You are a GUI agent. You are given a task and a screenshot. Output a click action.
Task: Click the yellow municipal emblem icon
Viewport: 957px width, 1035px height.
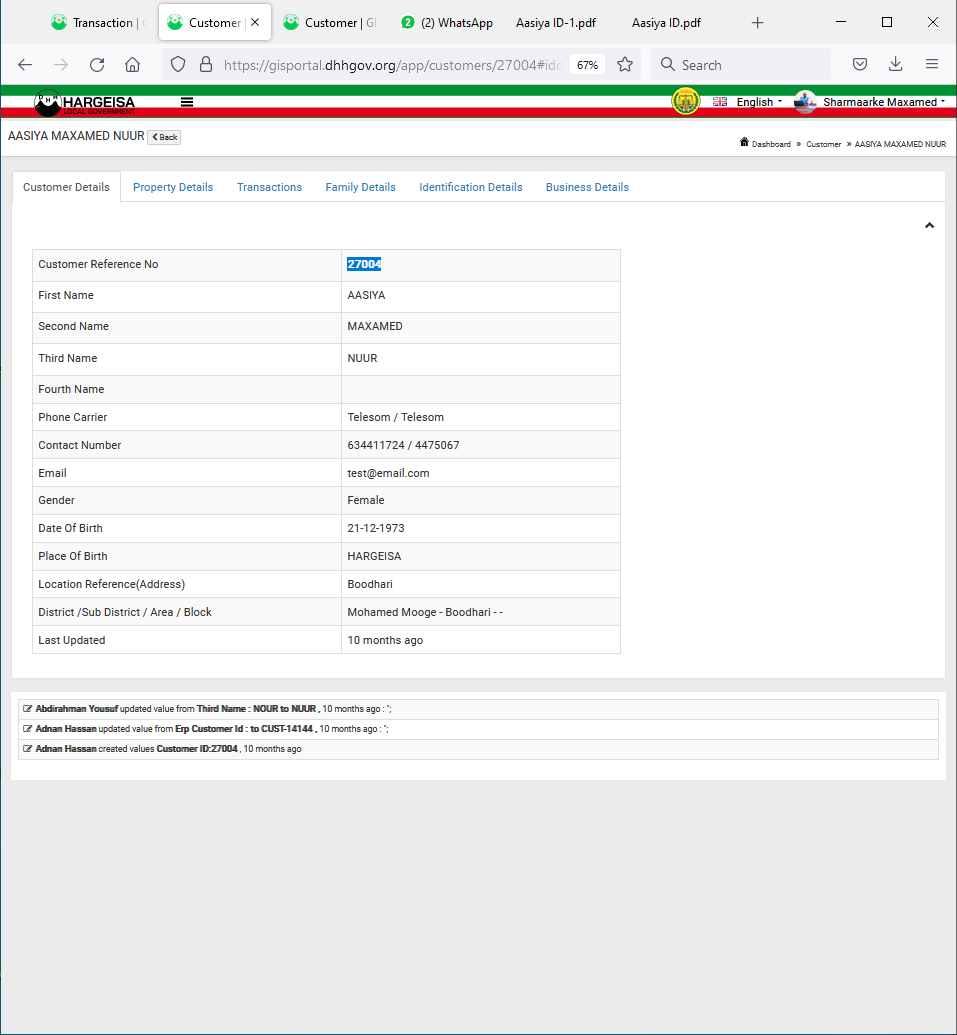686,102
